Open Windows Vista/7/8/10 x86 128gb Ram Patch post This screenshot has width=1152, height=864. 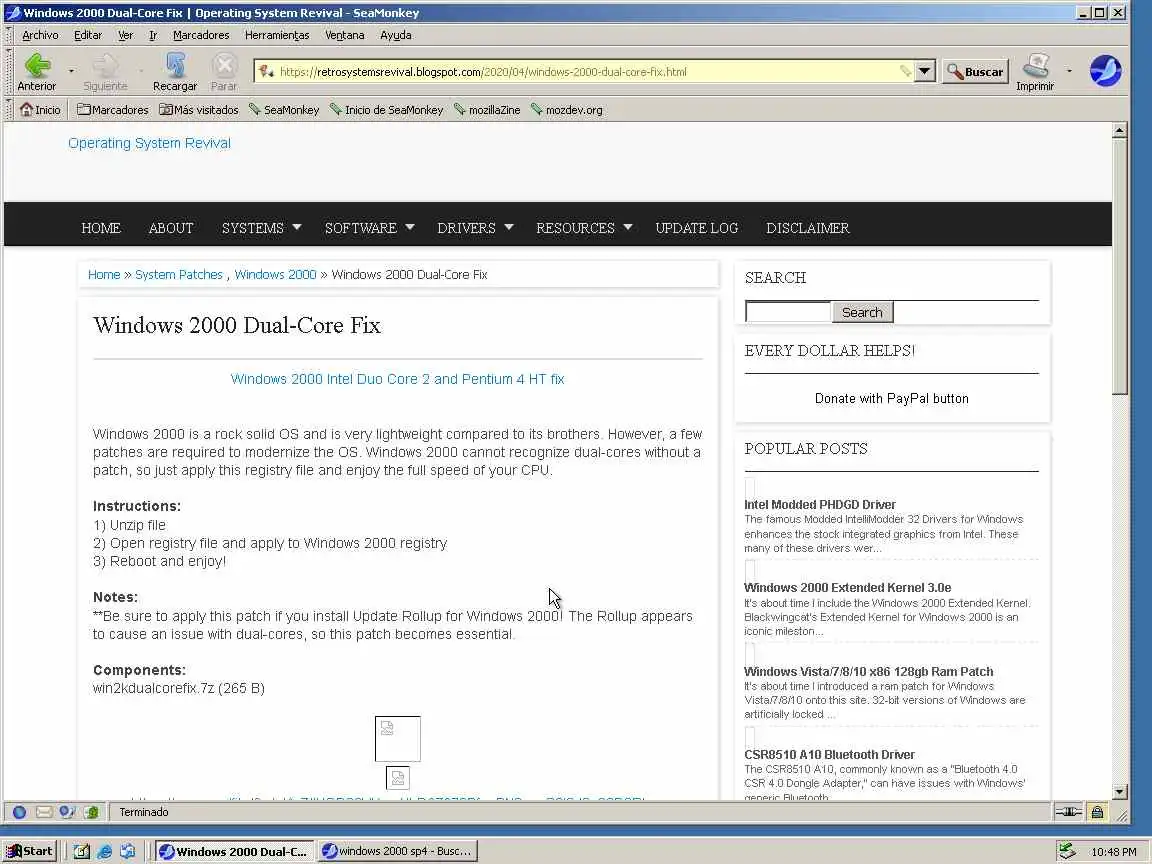(x=868, y=672)
